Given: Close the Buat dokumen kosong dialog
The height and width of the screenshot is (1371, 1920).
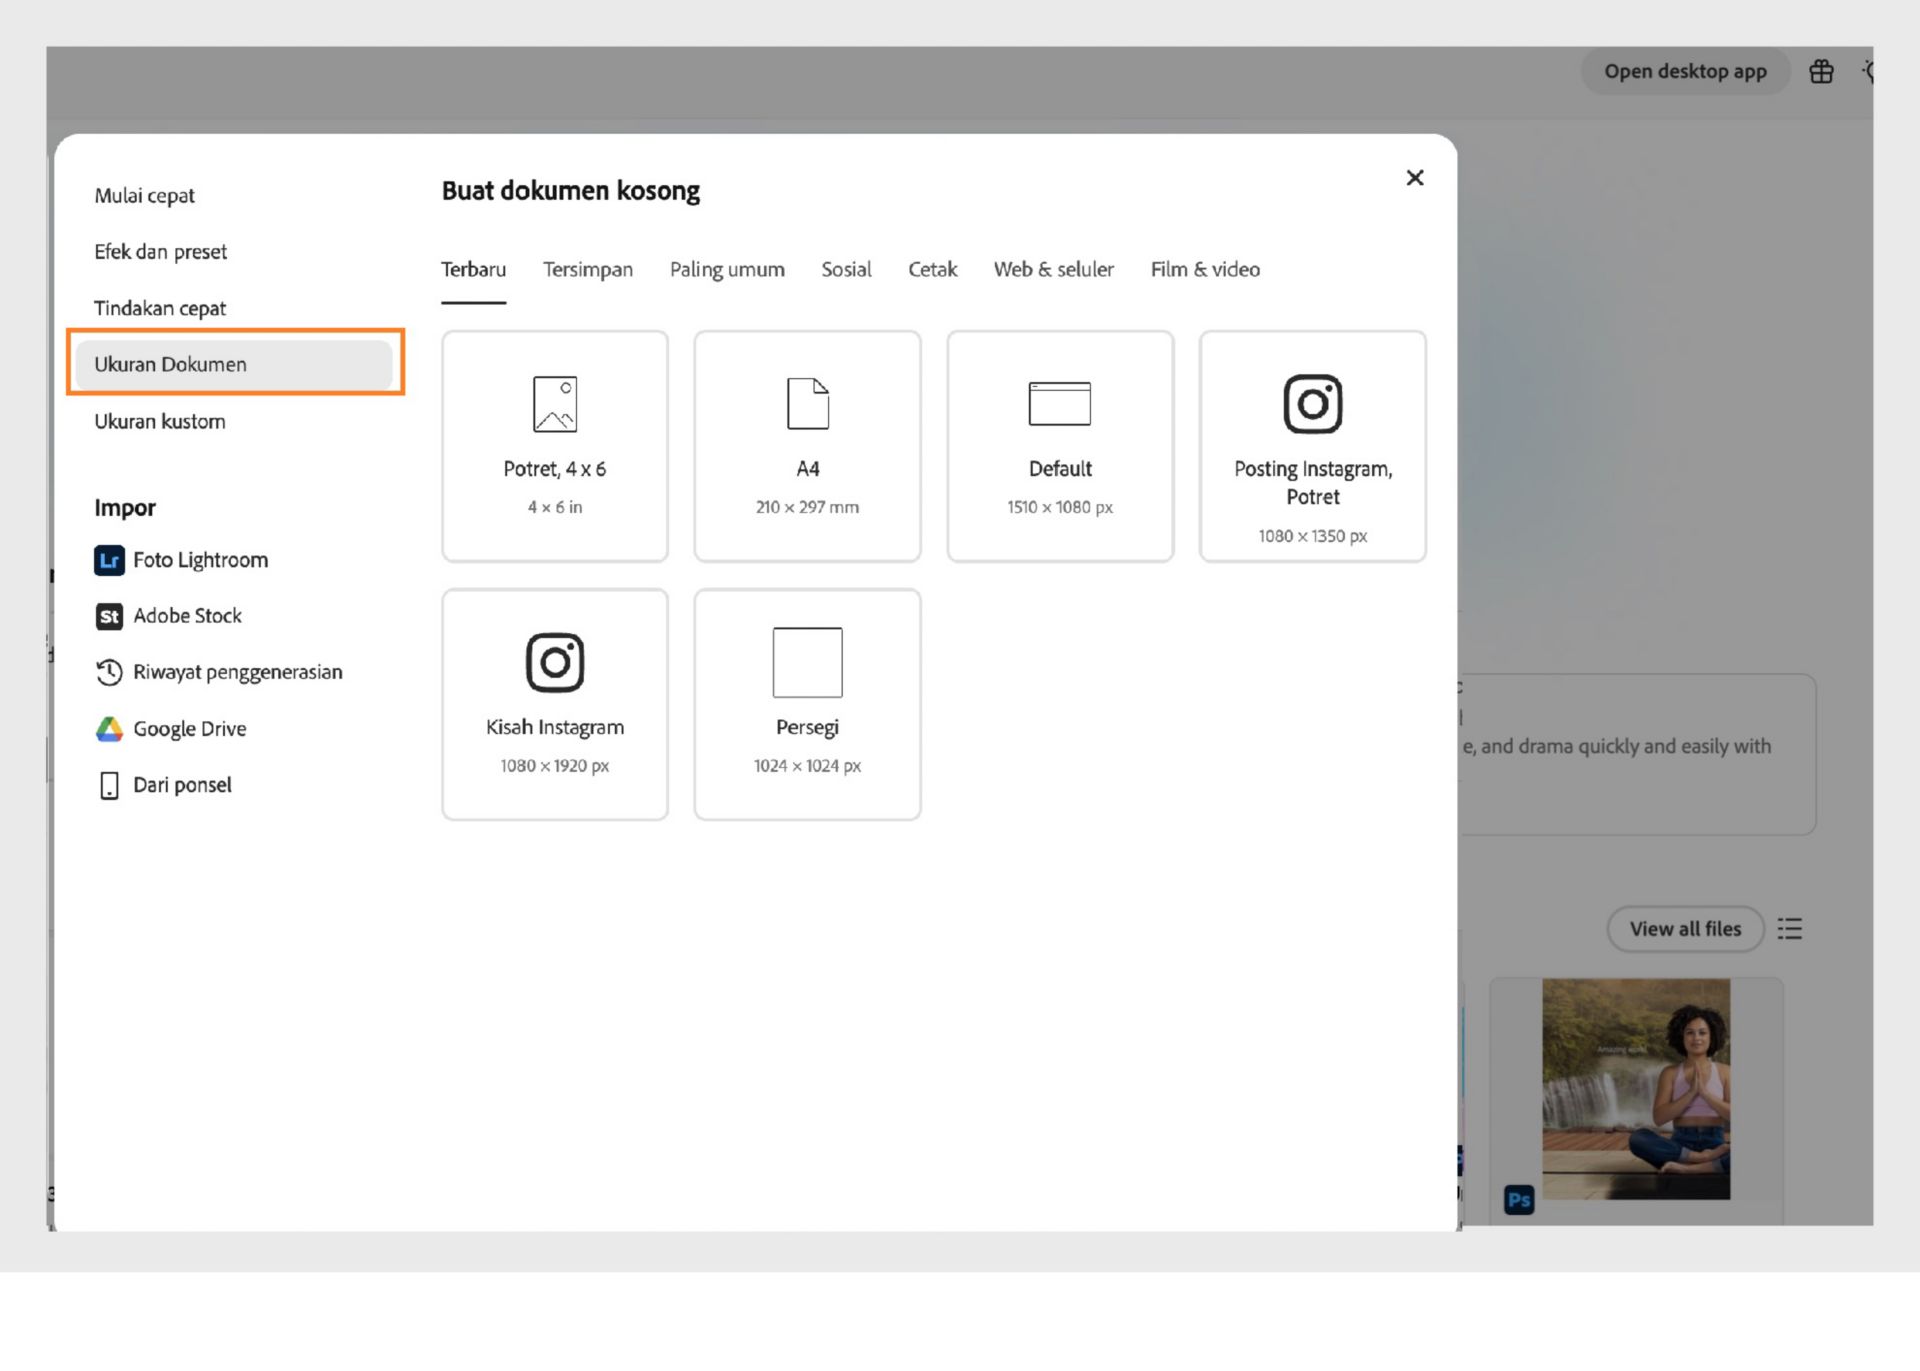Looking at the screenshot, I should (x=1414, y=178).
